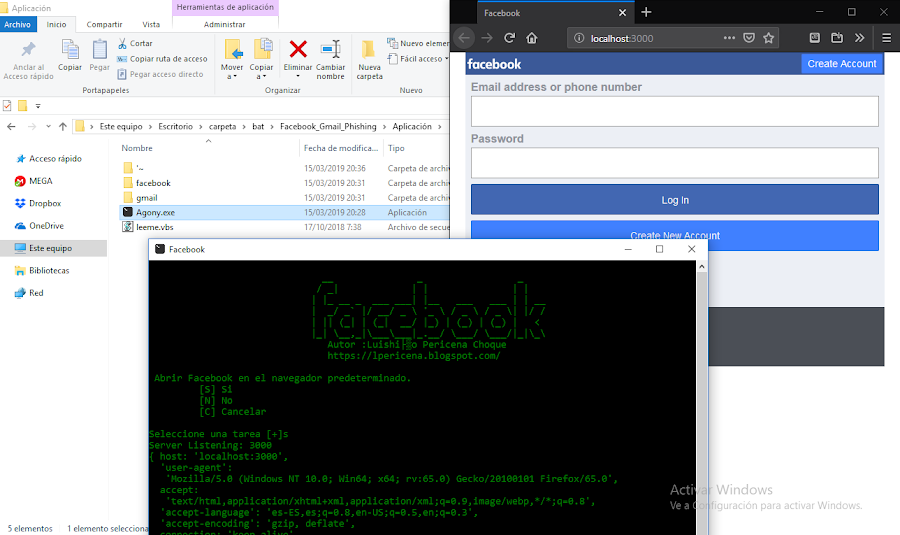This screenshot has width=900, height=535.
Task: Open a new Firefox tab
Action: (646, 12)
